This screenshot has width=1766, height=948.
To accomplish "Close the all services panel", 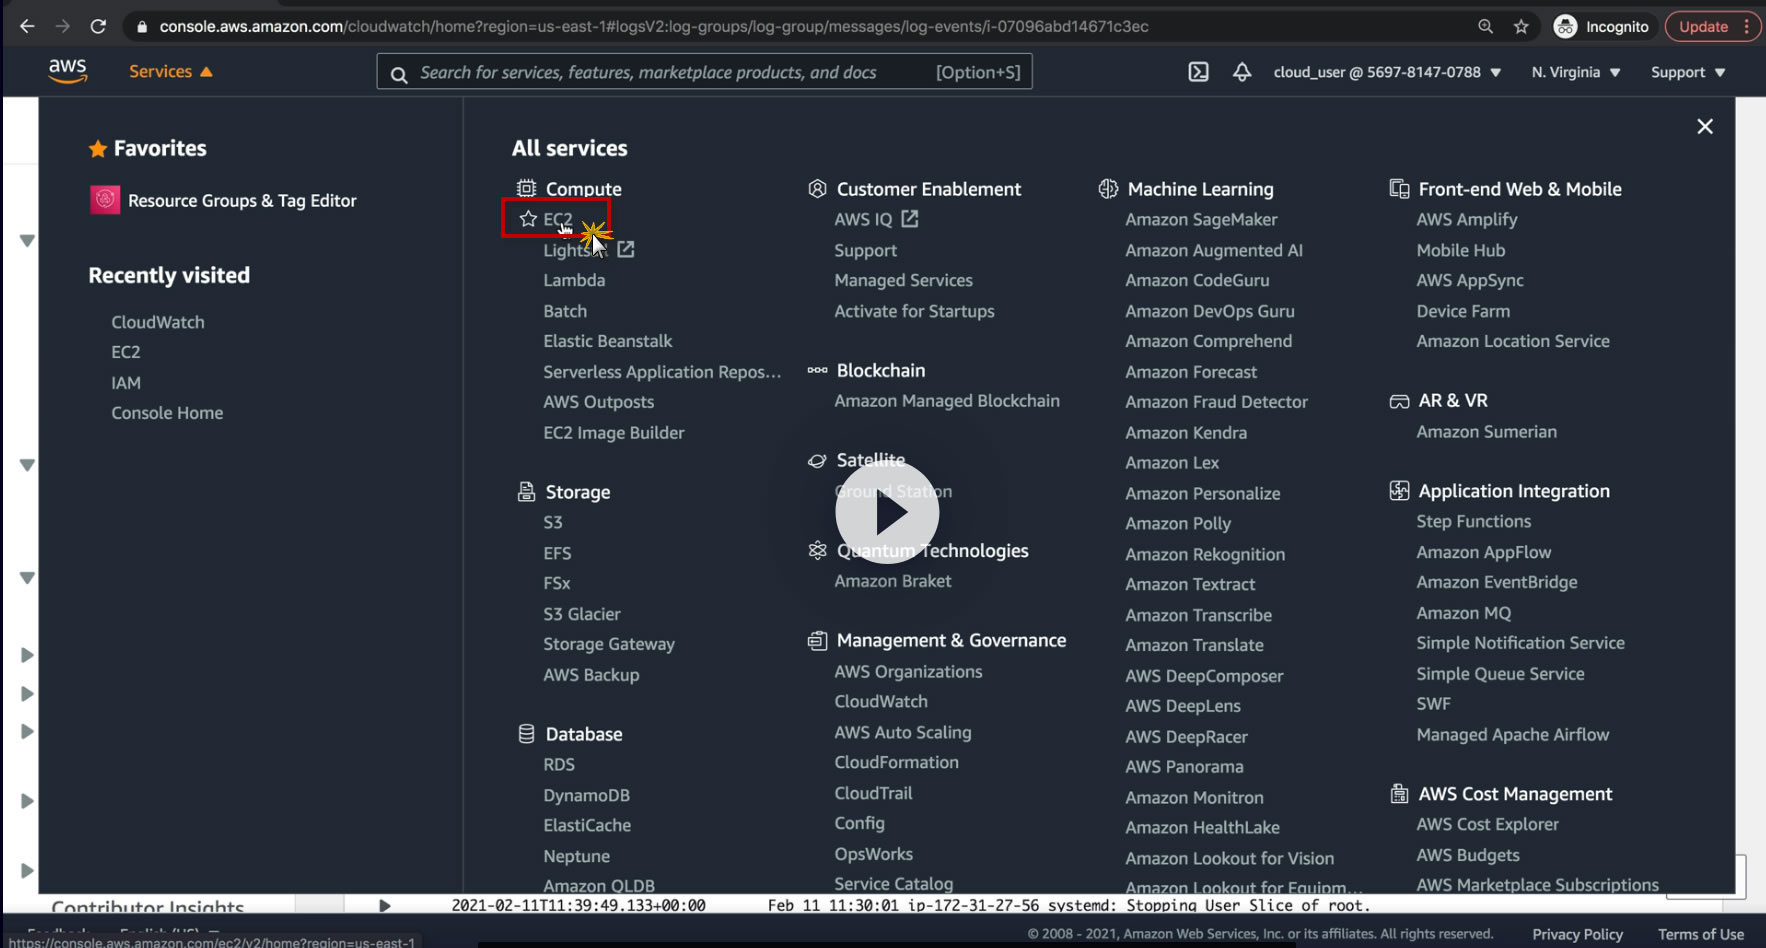I will pyautogui.click(x=1705, y=126).
